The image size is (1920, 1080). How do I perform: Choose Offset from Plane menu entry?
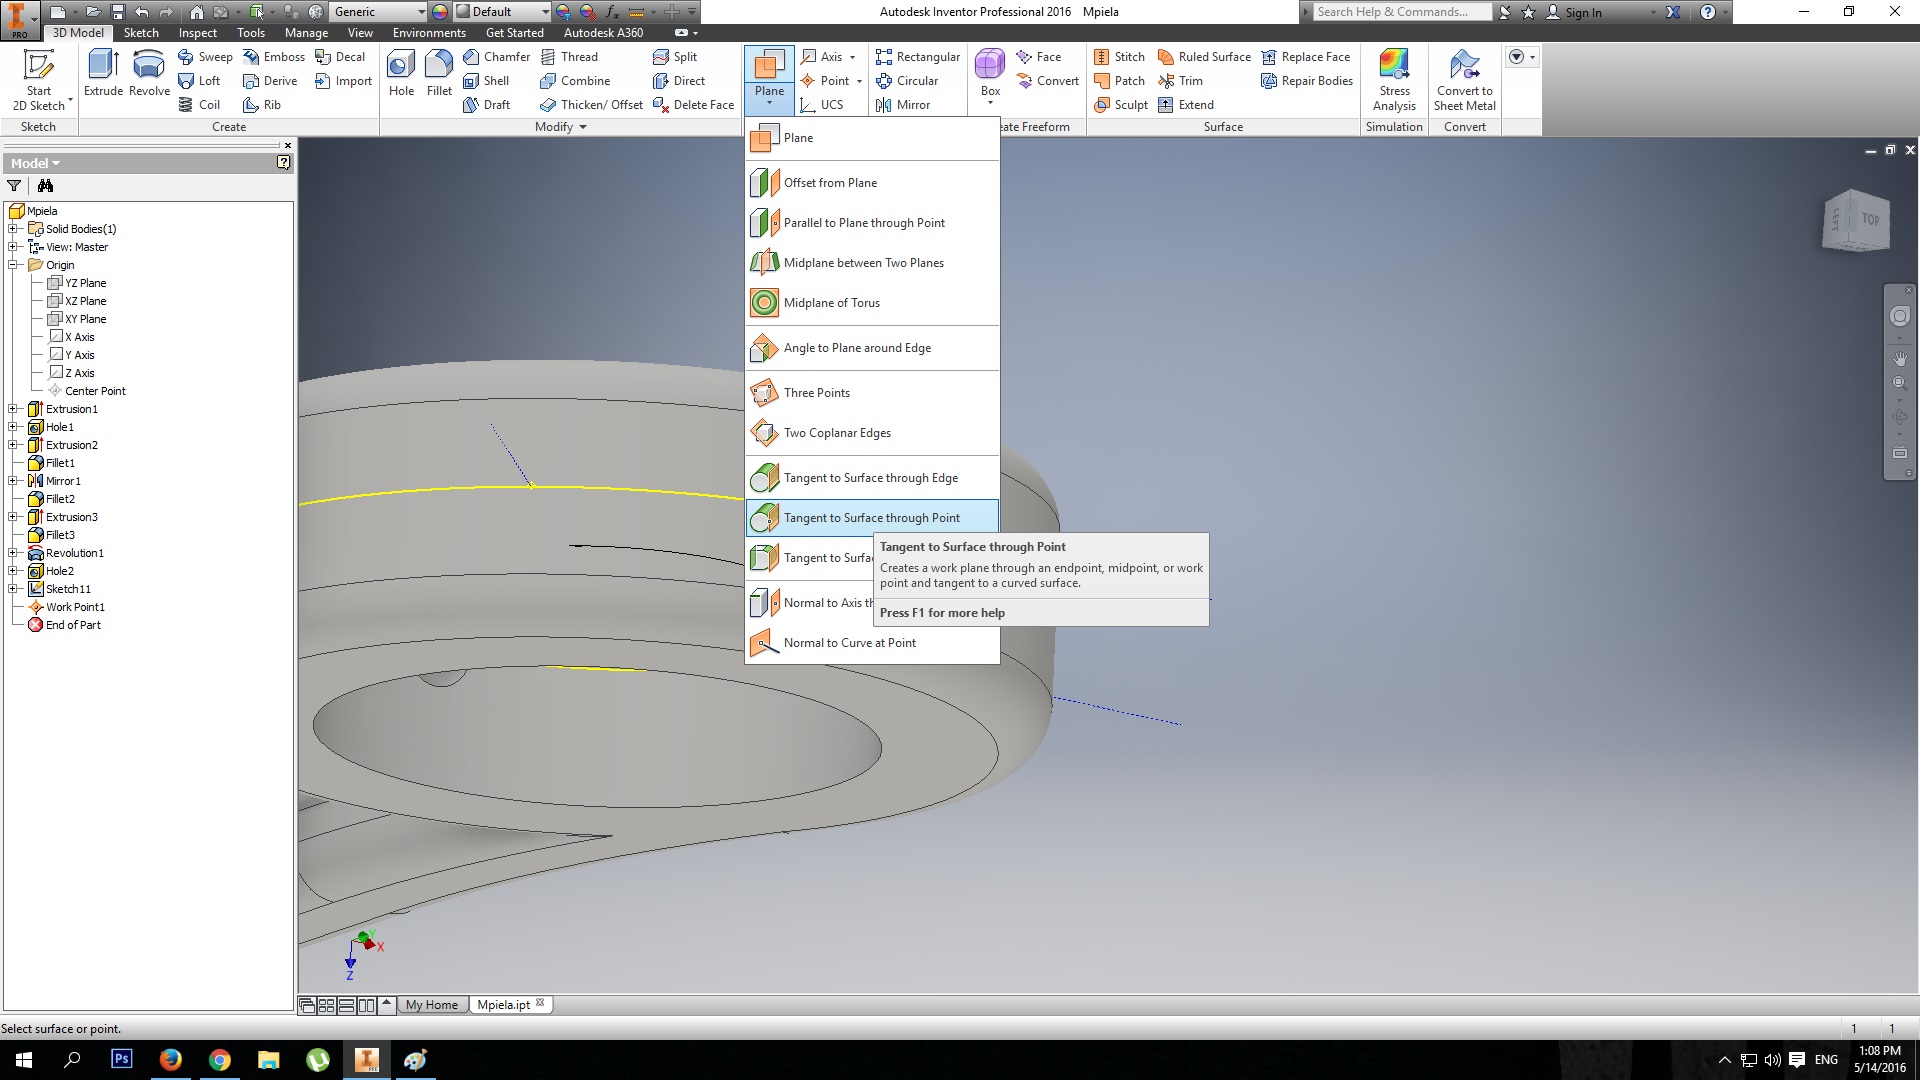830,183
